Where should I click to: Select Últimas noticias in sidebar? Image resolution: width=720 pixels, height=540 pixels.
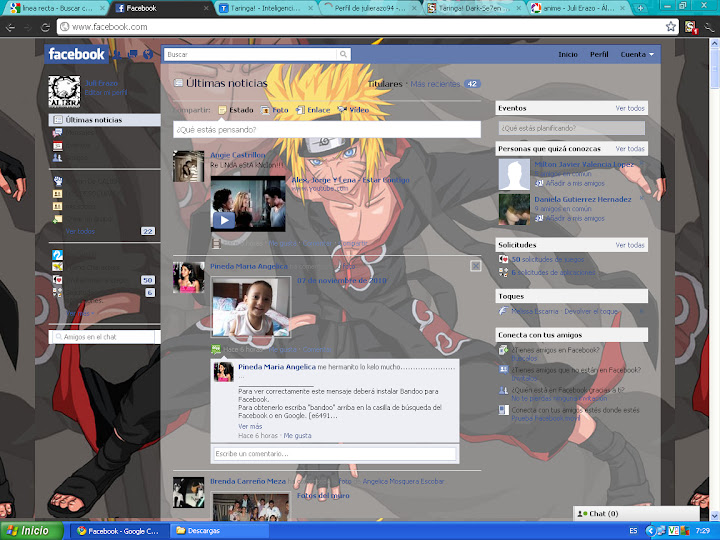pyautogui.click(x=105, y=120)
